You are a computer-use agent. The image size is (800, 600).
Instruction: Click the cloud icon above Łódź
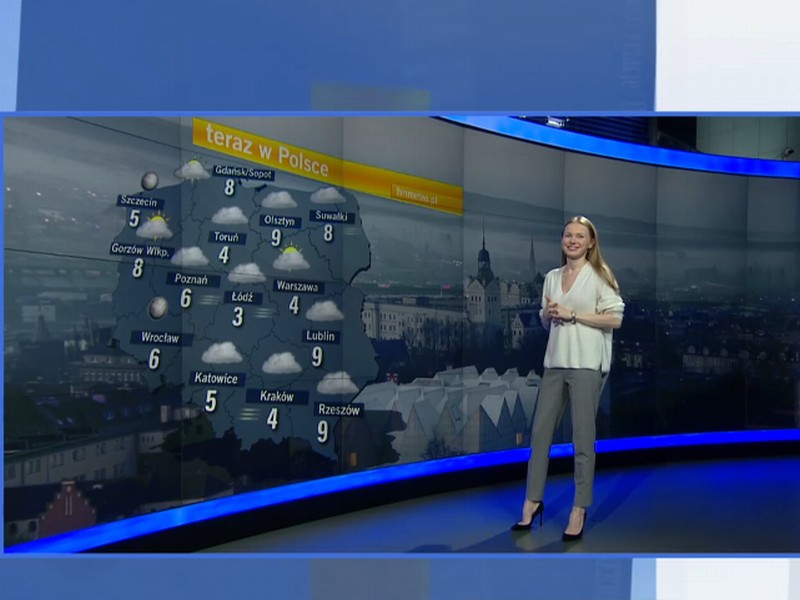[x=247, y=273]
